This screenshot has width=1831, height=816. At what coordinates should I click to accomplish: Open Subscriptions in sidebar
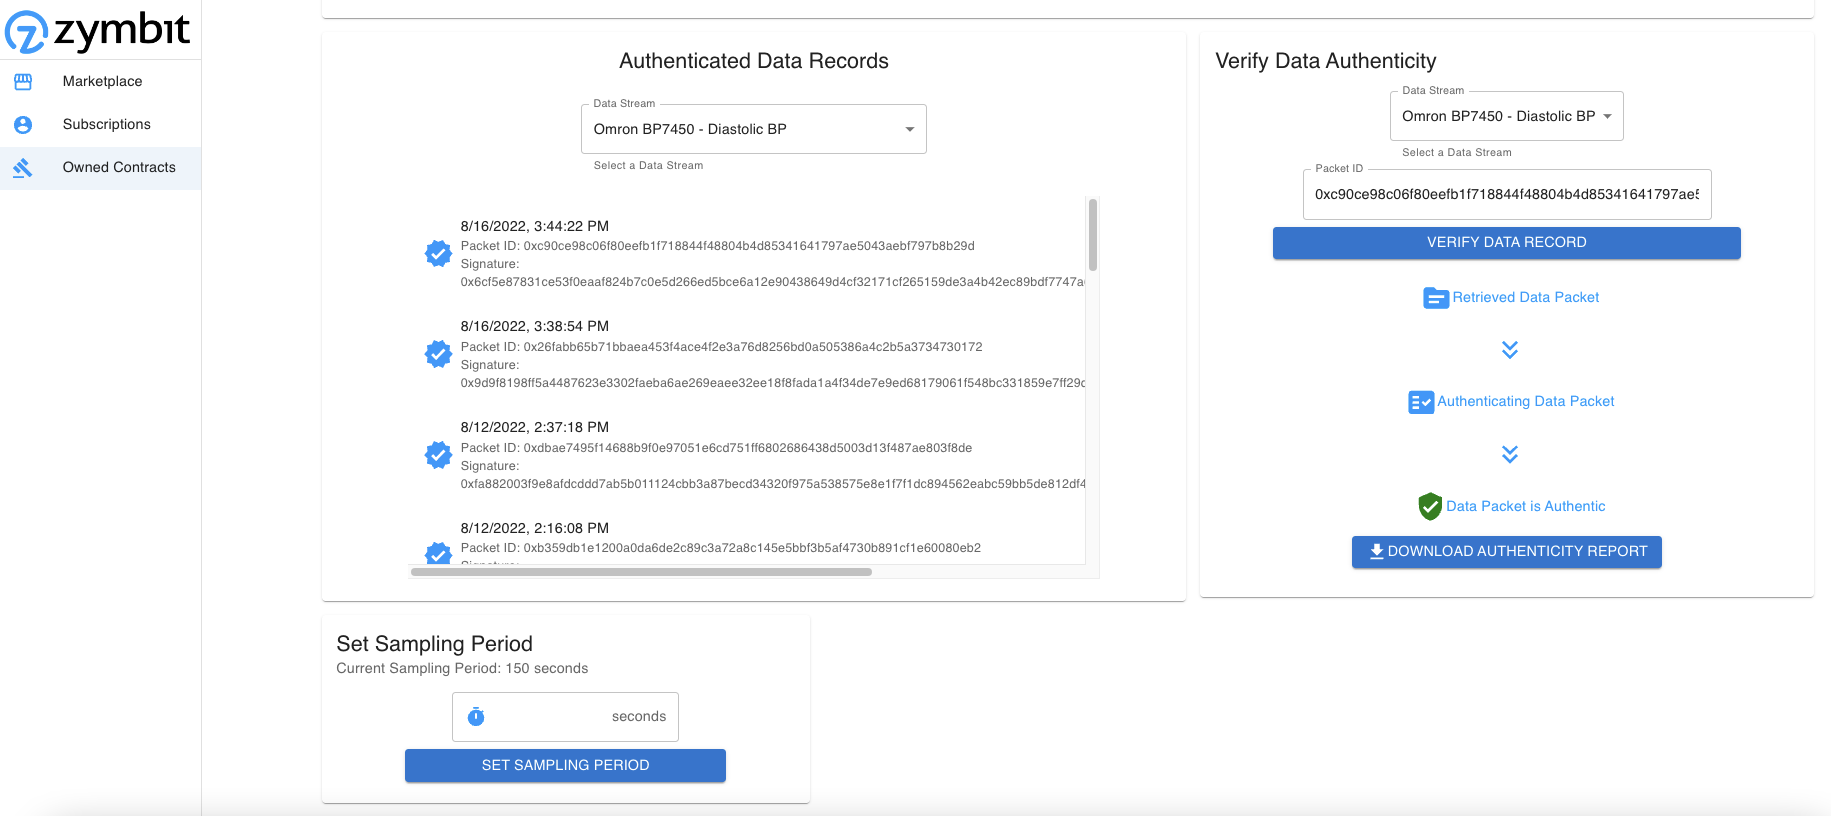pyautogui.click(x=100, y=124)
